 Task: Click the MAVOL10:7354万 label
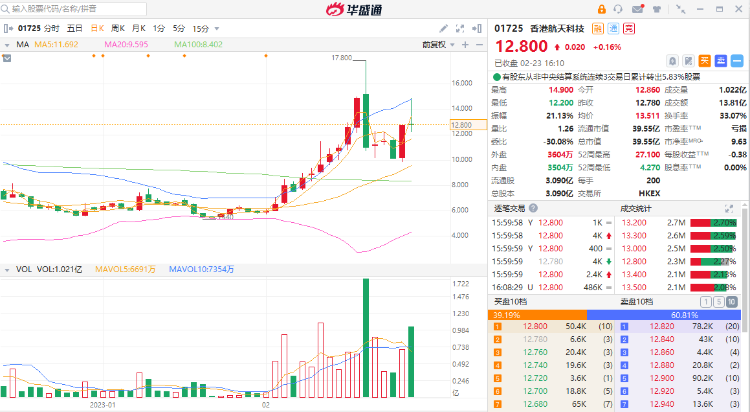coord(201,269)
